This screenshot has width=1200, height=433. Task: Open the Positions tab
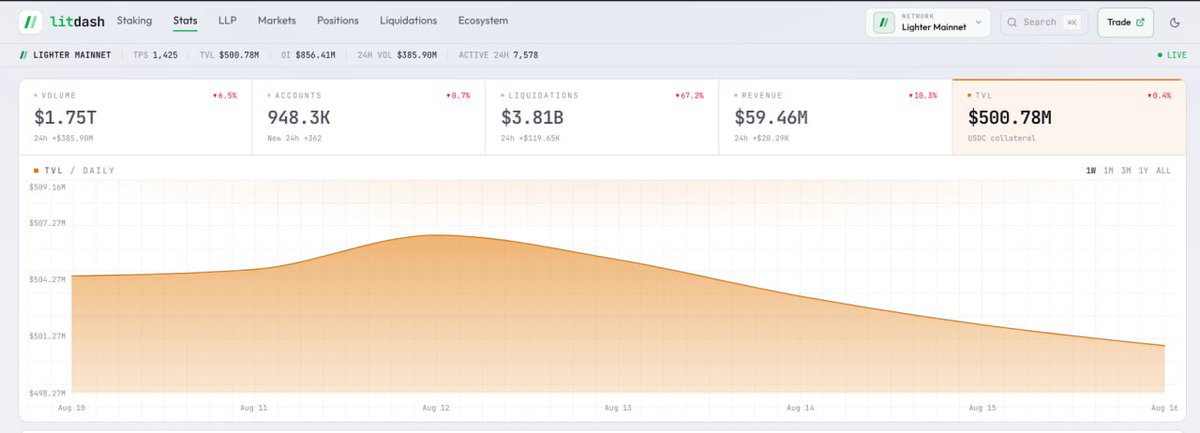click(x=338, y=21)
